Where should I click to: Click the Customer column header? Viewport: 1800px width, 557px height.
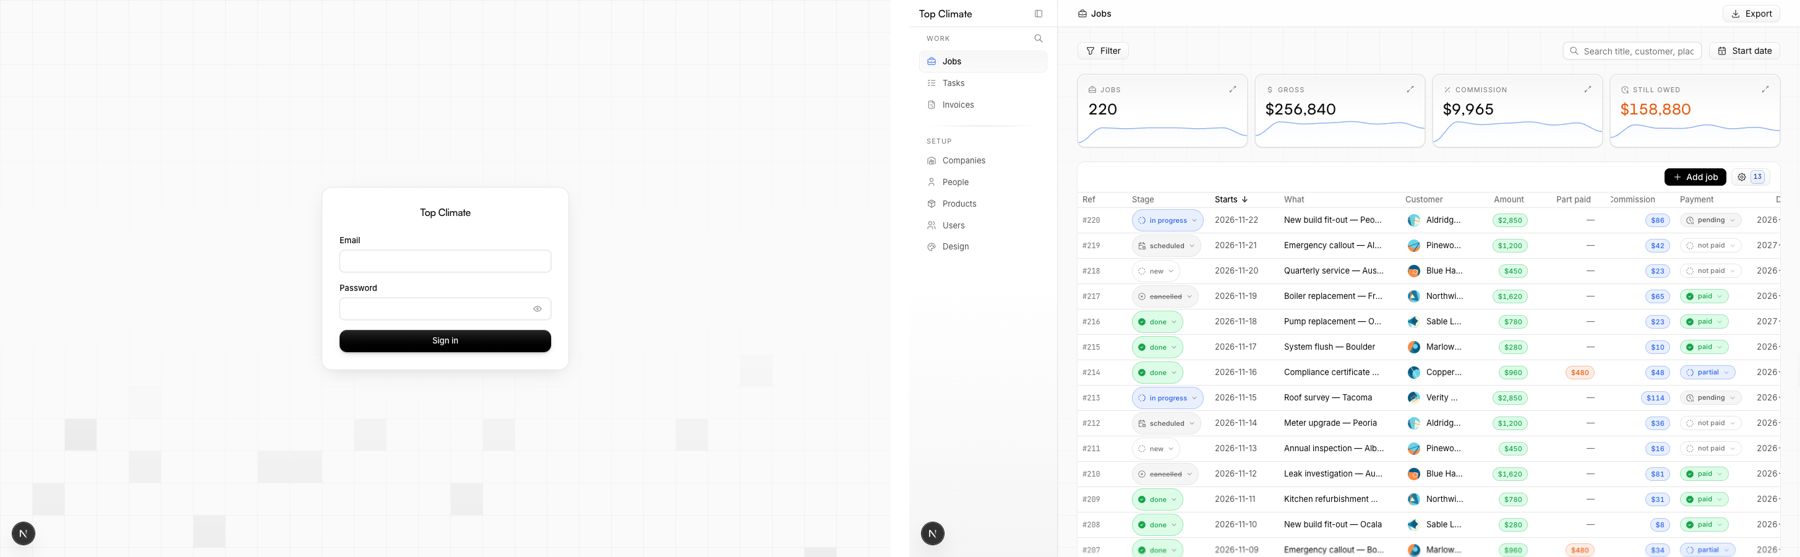coord(1424,199)
